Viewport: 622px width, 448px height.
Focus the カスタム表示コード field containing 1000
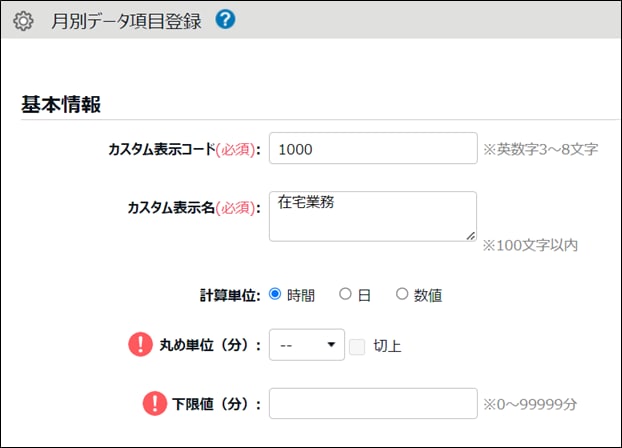click(x=372, y=148)
